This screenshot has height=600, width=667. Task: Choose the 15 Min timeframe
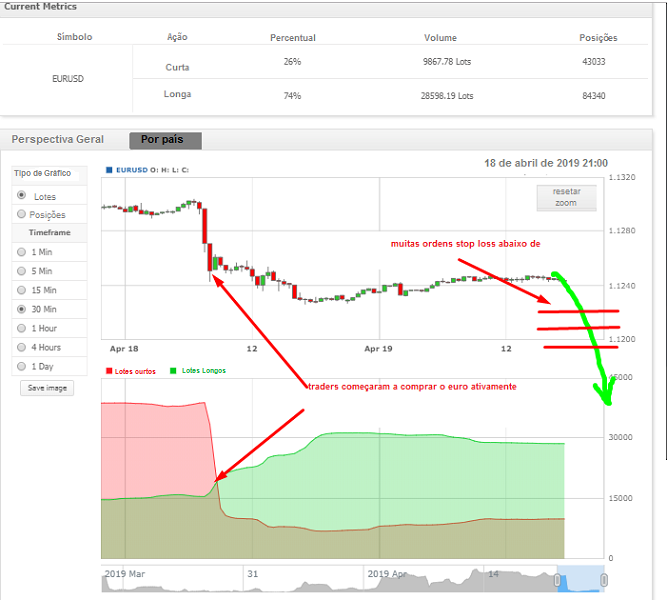22,290
